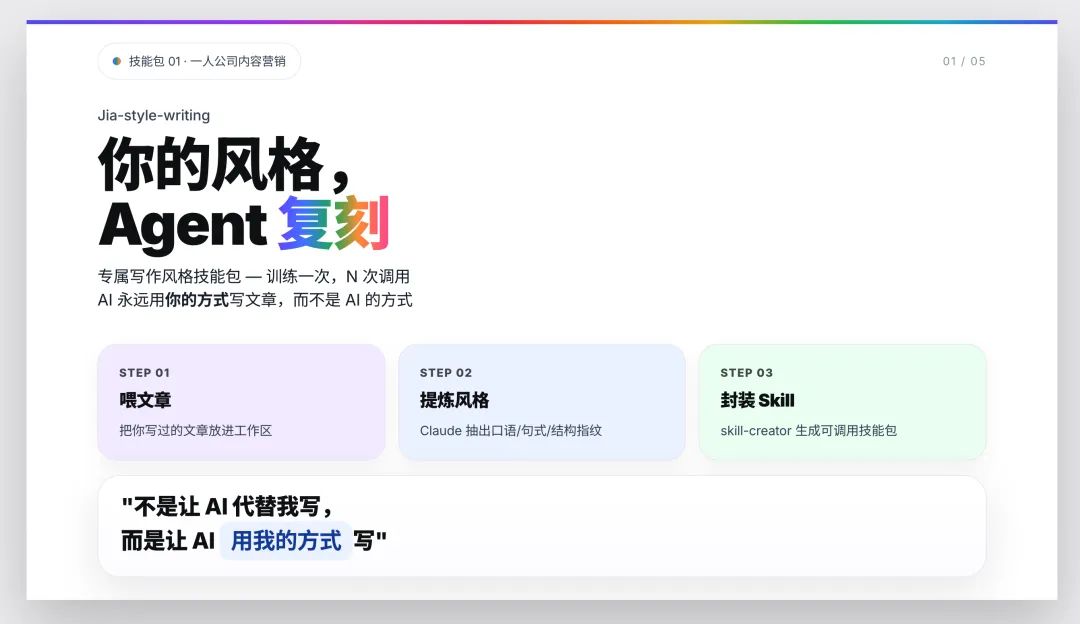1080x624 pixels.
Task: Click the Jia-style-writing label
Action: [153, 115]
